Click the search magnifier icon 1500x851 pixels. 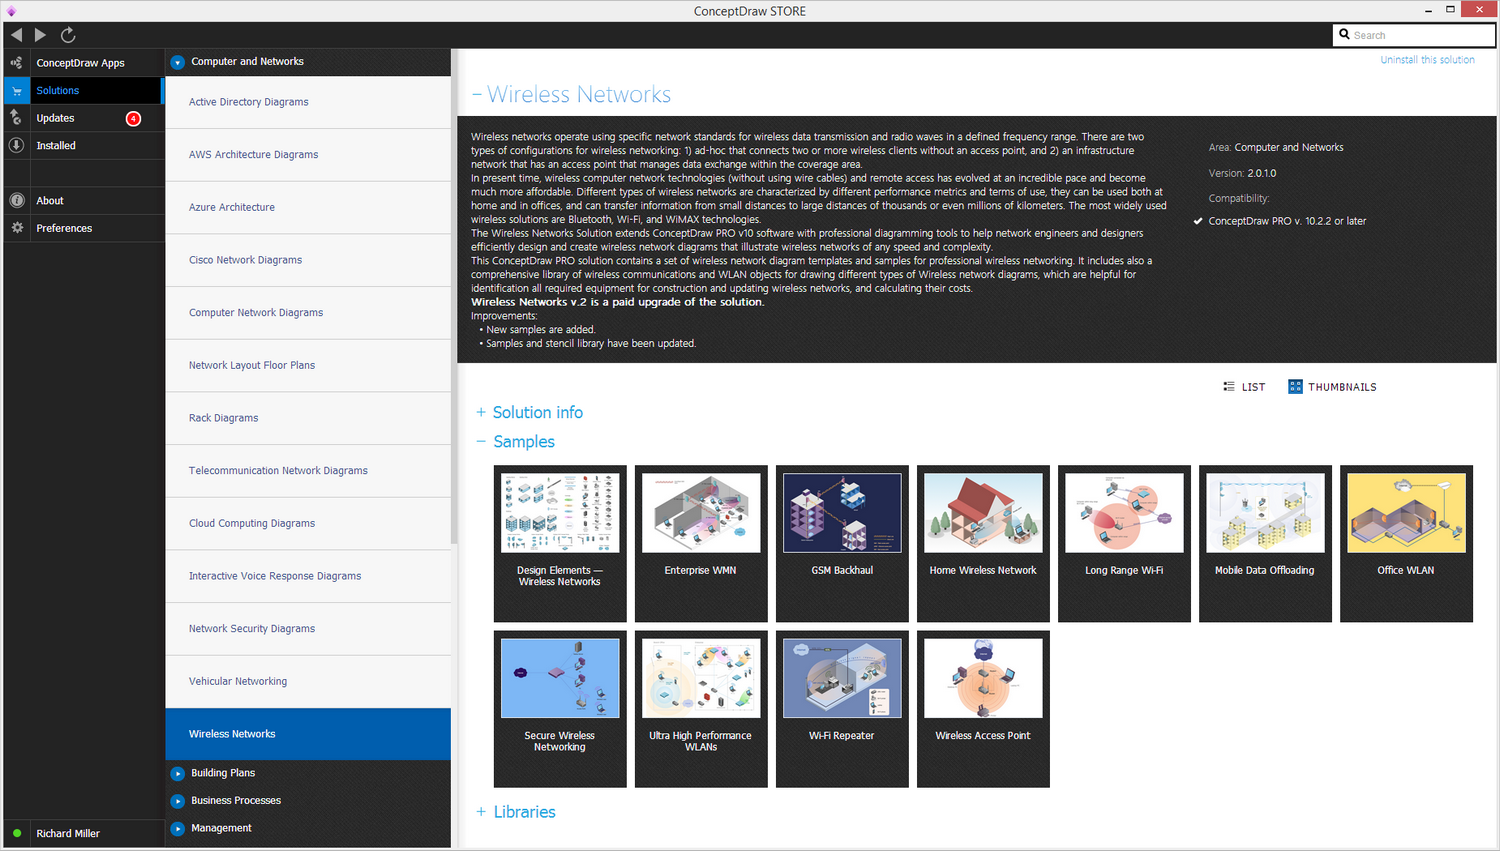tap(1344, 34)
